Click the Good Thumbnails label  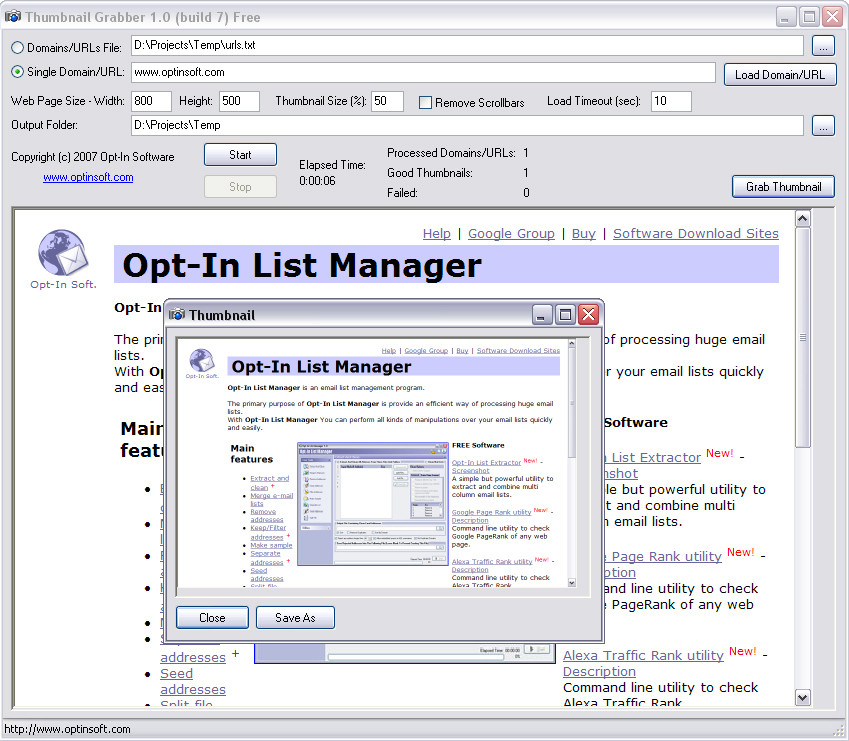430,173
